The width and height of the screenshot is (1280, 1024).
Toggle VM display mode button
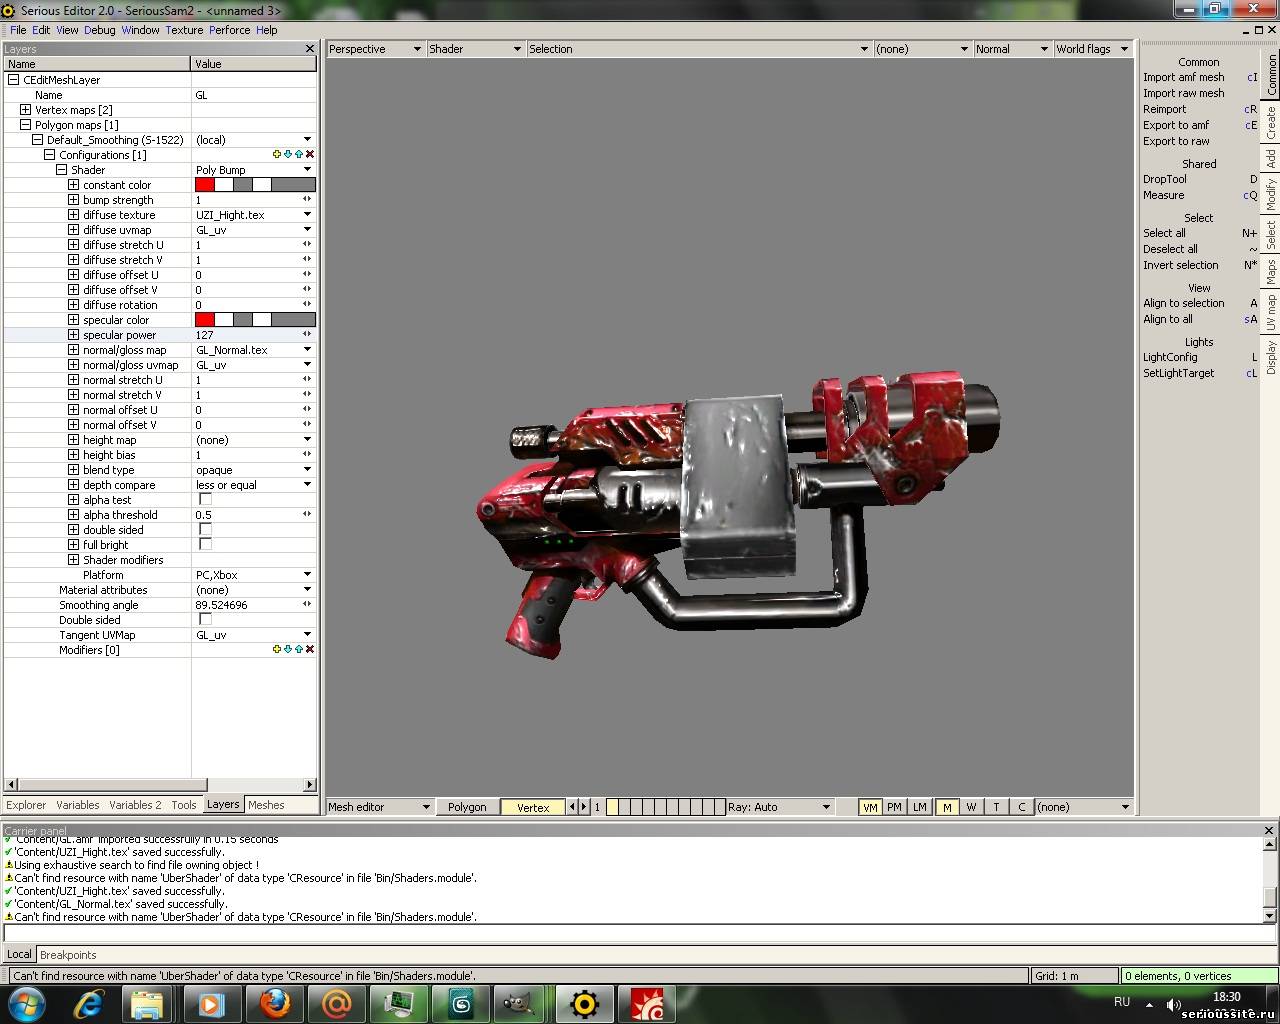[x=870, y=807]
